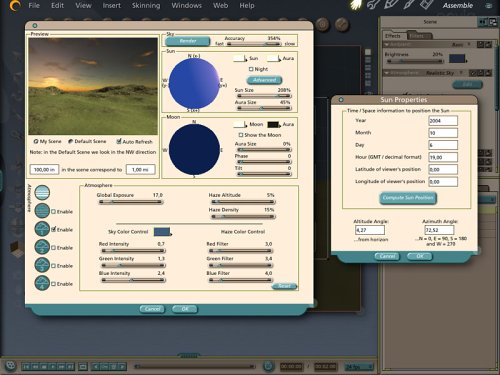Open the Moon color picker arrow
The image size is (500, 375).
(x=247, y=125)
